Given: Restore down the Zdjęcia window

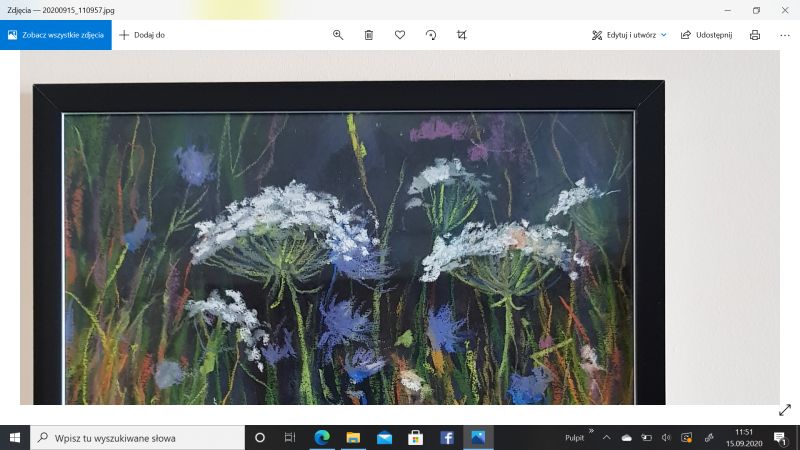Looking at the screenshot, I should pos(756,10).
